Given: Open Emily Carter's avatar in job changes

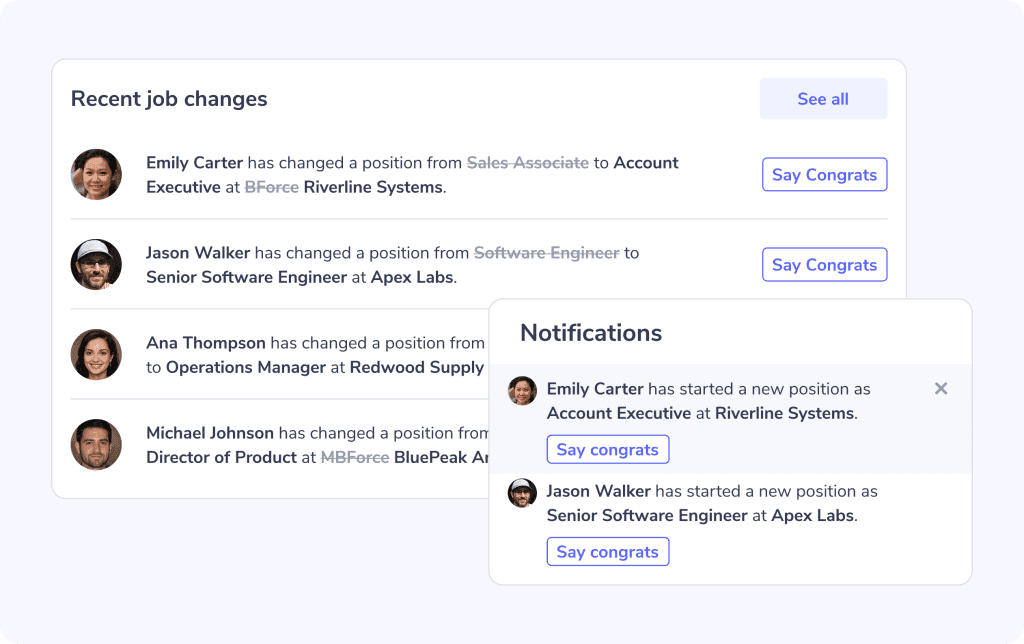Looking at the screenshot, I should 96,174.
